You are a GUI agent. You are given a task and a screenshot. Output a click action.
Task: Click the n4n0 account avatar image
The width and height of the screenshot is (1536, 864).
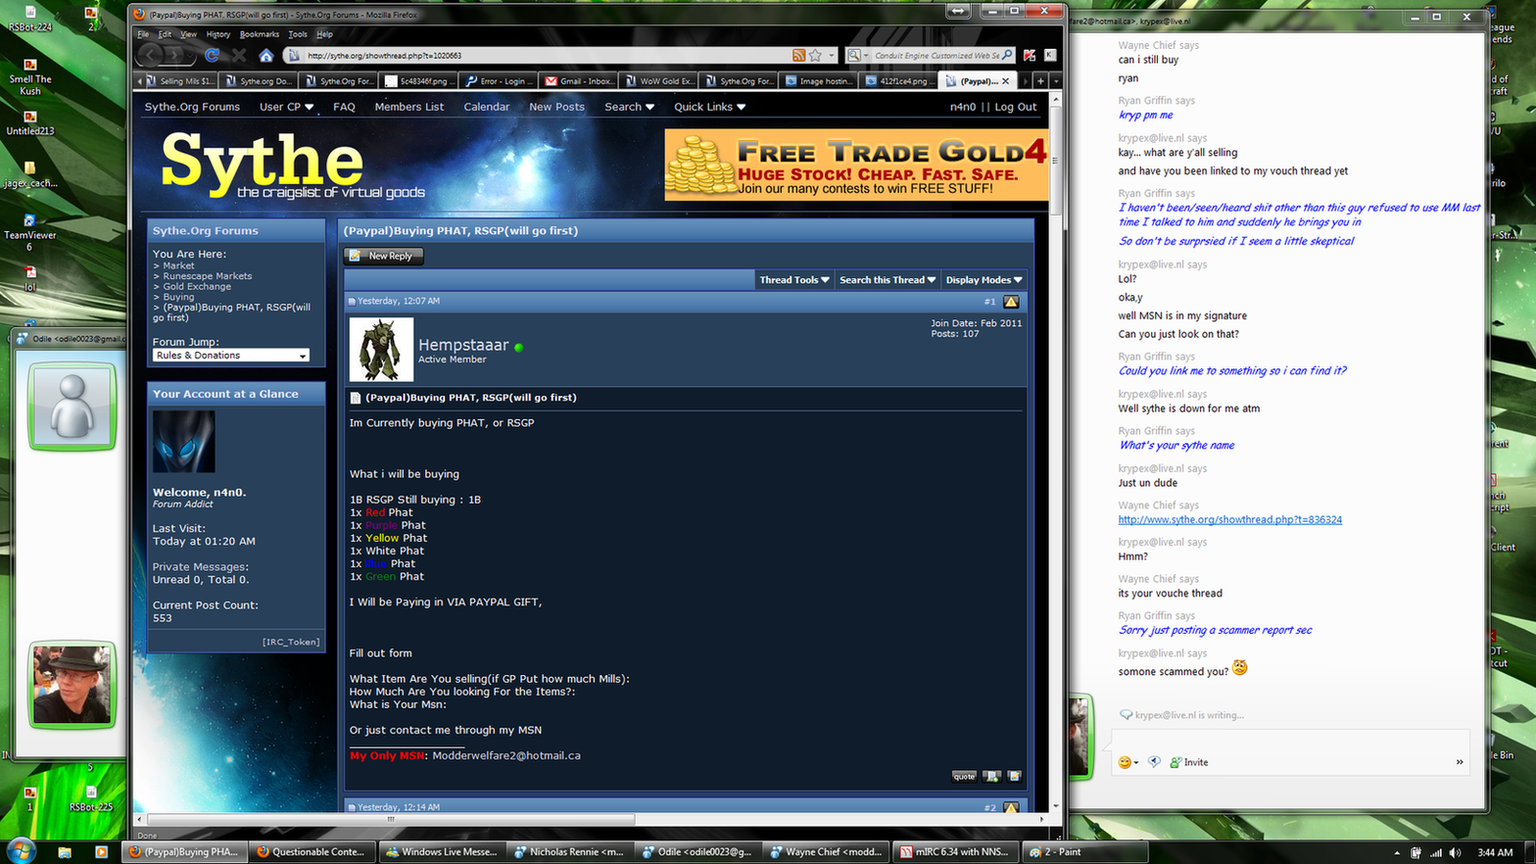(184, 441)
